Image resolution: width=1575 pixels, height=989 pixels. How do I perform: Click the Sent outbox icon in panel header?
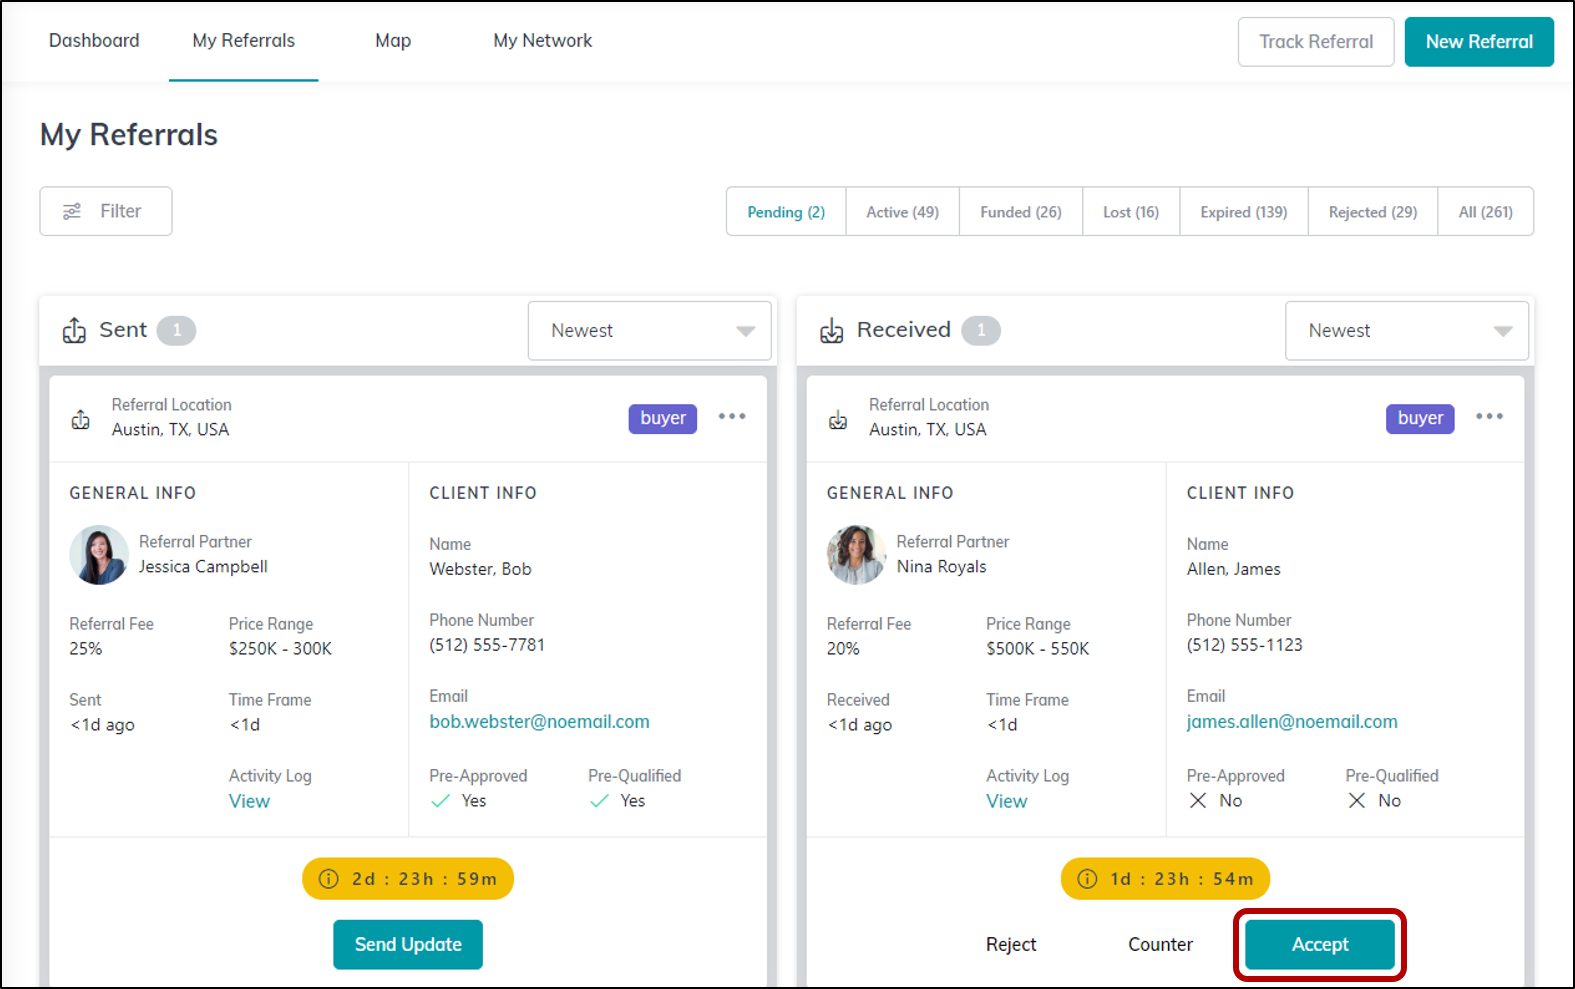click(x=74, y=330)
